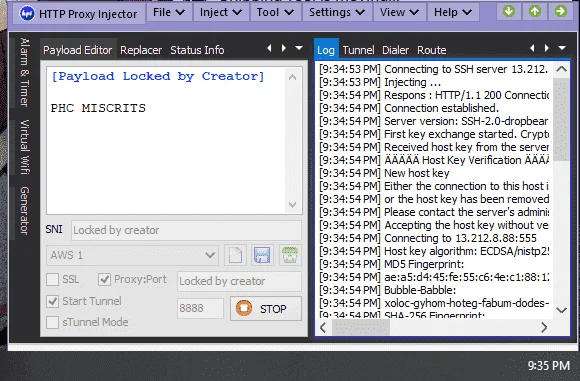The image size is (580, 381).
Task: Open the Settings menu
Action: [x=337, y=13]
